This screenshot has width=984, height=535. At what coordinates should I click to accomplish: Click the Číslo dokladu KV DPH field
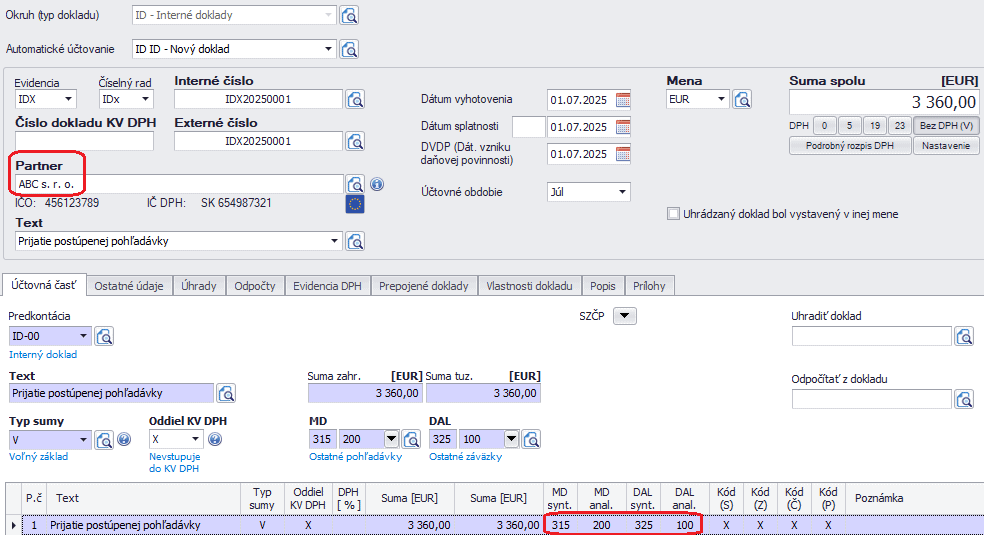(84, 141)
